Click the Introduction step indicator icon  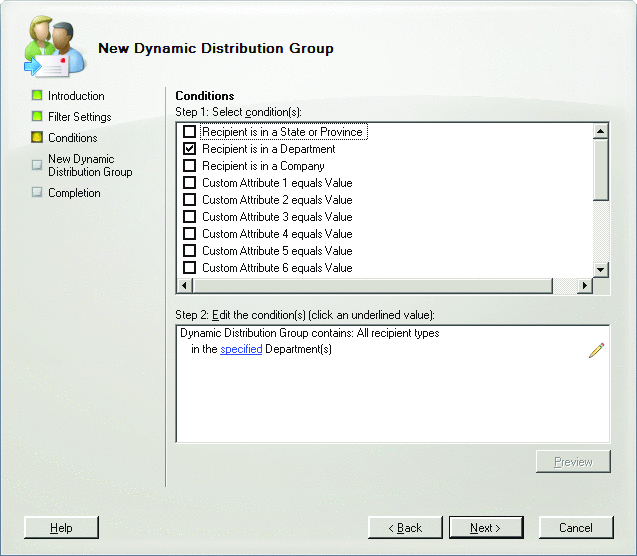pyautogui.click(x=37, y=96)
